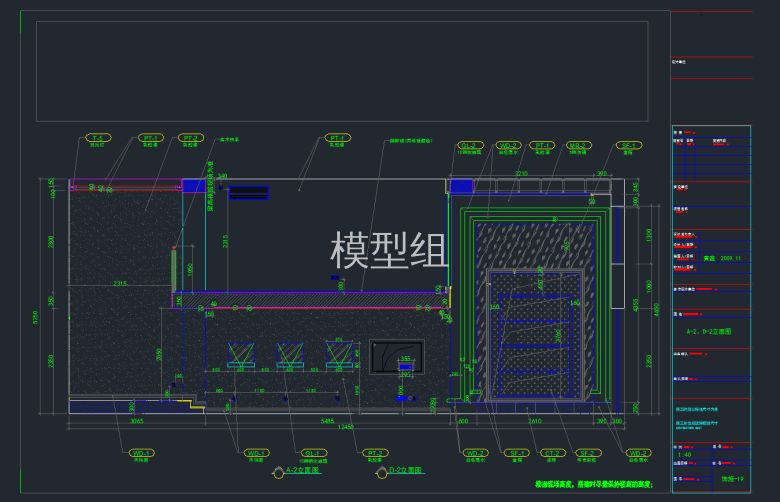780x502 pixels.
Task: Select the GL-2 callout tag at top
Action: click(470, 146)
